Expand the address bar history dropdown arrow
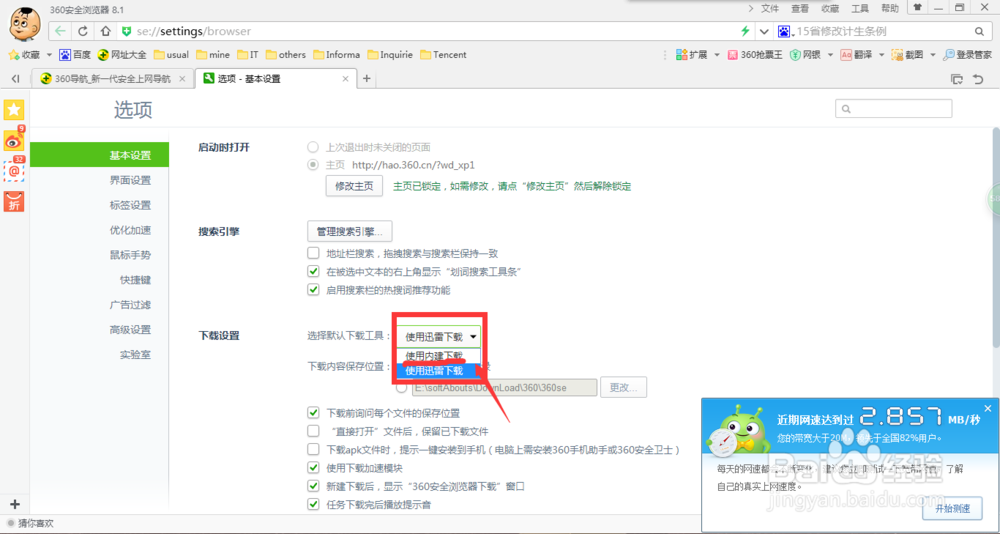Screen dimensions: 1000x534 click(764, 31)
